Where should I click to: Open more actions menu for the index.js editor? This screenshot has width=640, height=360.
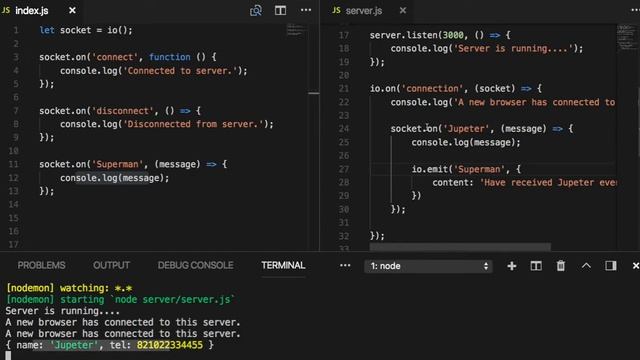[306, 10]
